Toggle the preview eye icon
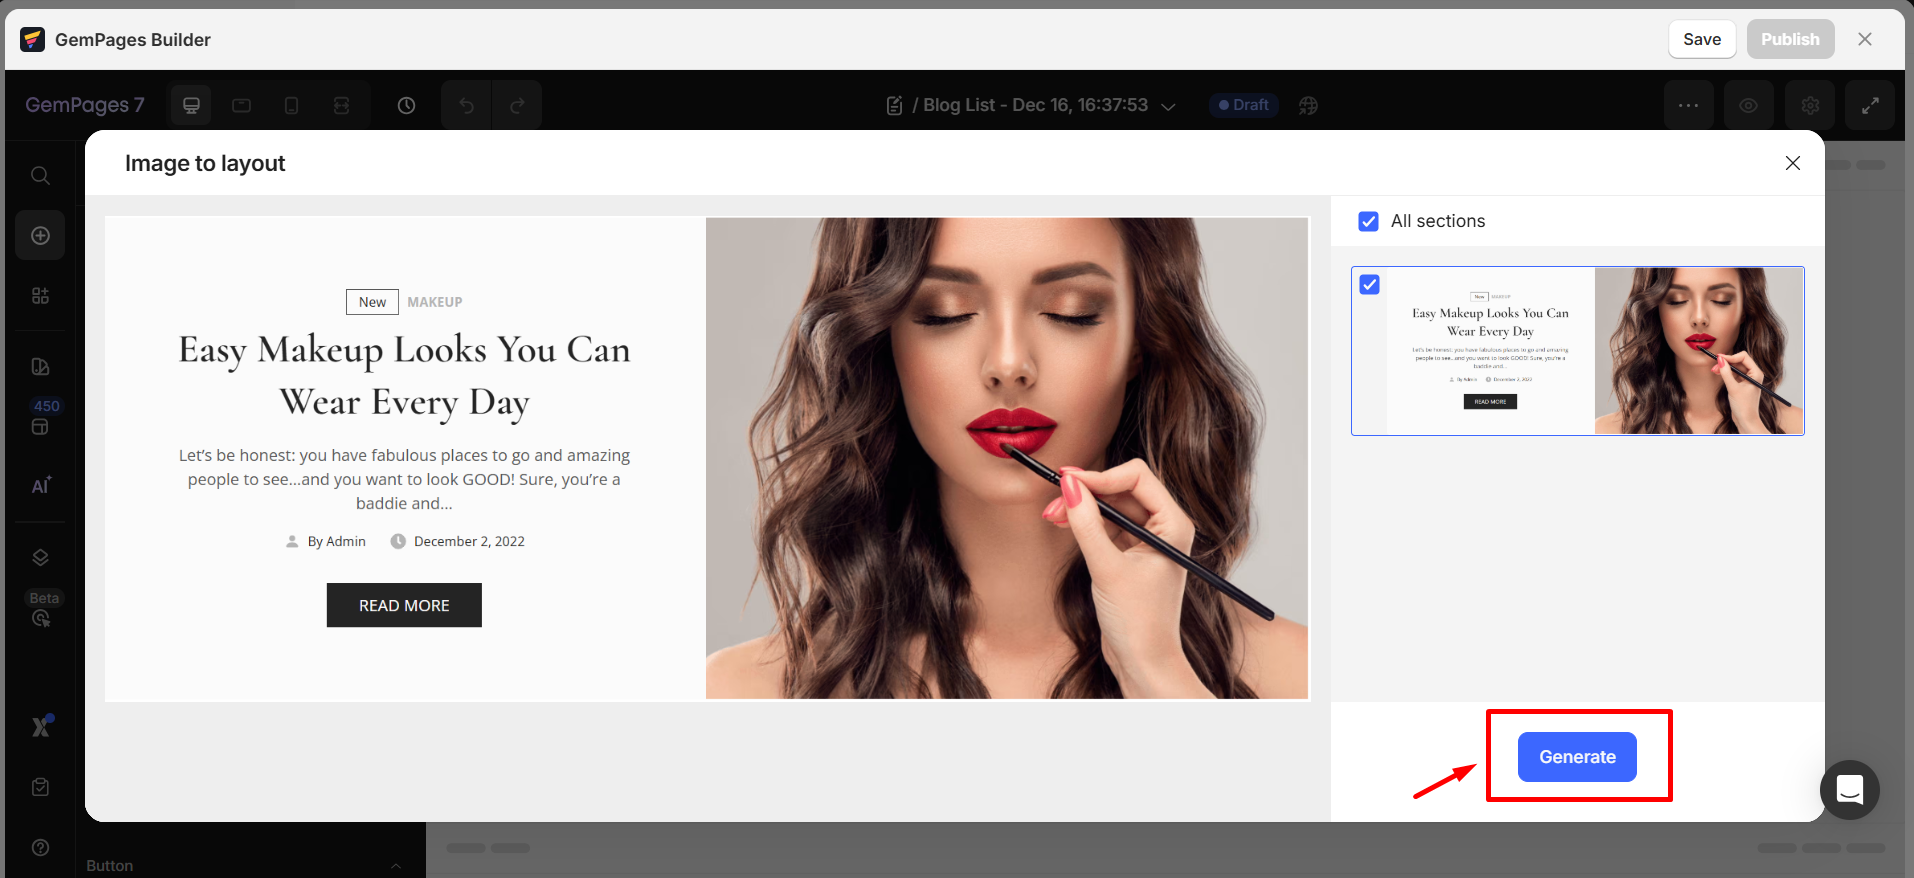1914x878 pixels. 1748,105
